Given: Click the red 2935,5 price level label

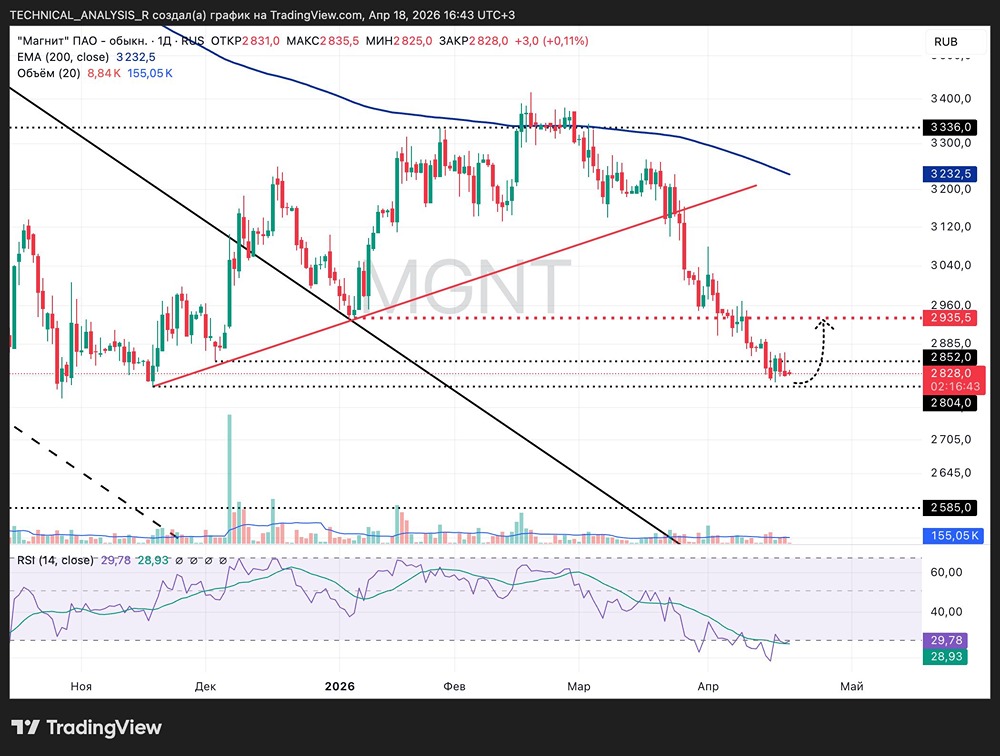Looking at the screenshot, I should tap(950, 318).
